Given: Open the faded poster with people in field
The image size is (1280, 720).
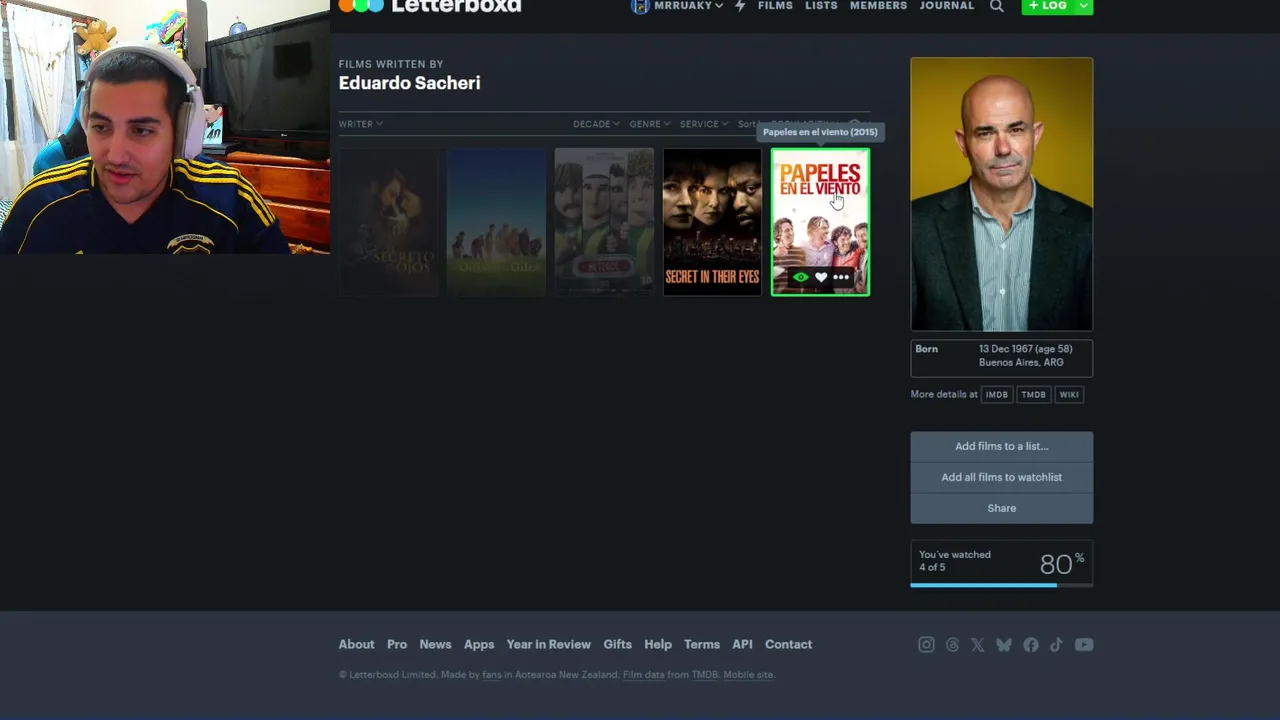Looking at the screenshot, I should point(496,222).
